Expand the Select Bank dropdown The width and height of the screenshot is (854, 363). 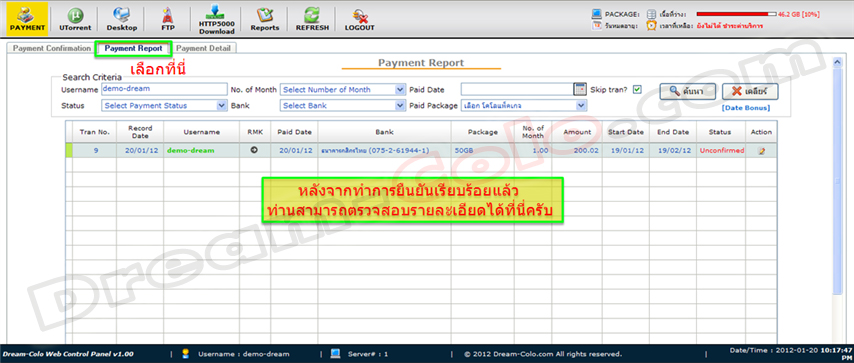[343, 105]
